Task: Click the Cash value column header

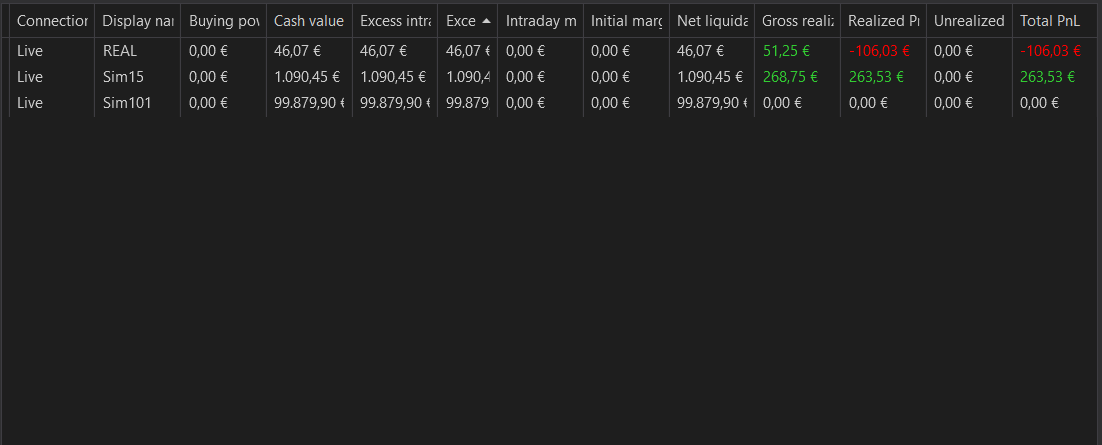Action: [x=309, y=21]
